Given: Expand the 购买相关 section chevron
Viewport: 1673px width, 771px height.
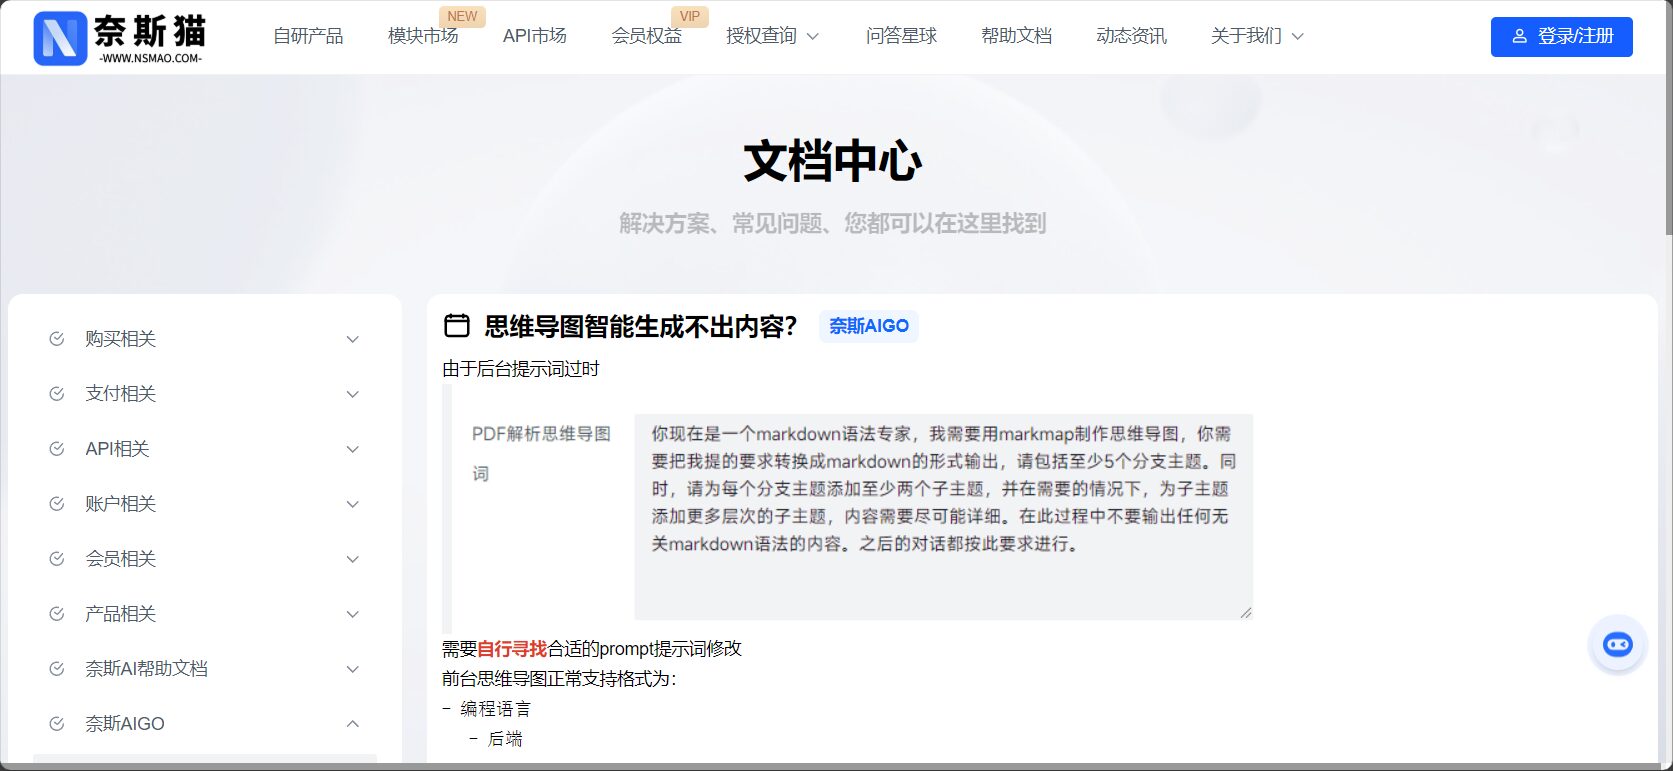Looking at the screenshot, I should pos(352,339).
